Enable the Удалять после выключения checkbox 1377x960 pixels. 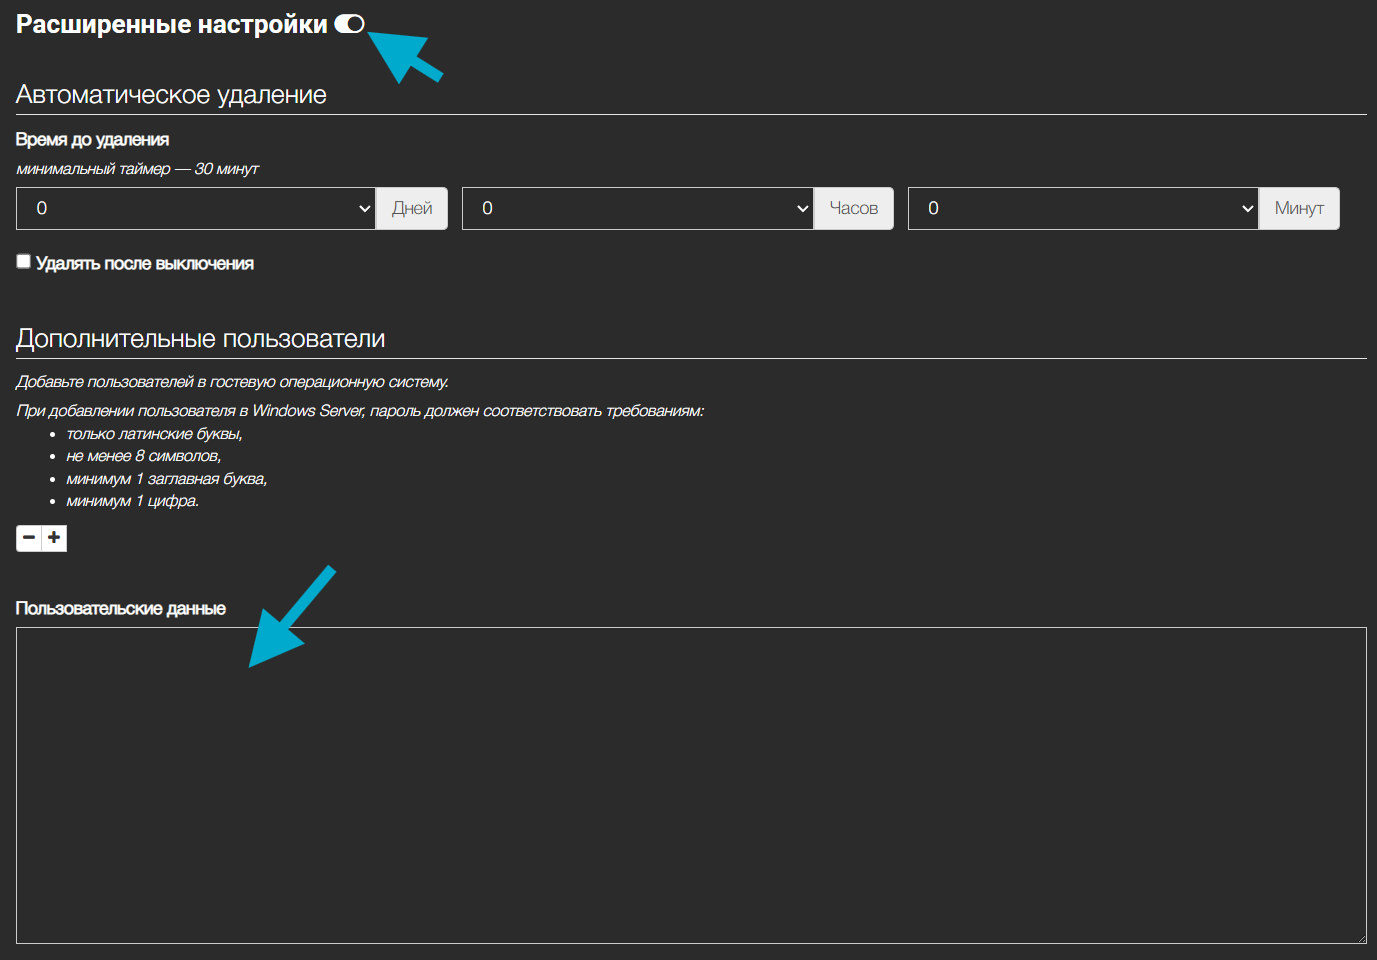tap(24, 262)
